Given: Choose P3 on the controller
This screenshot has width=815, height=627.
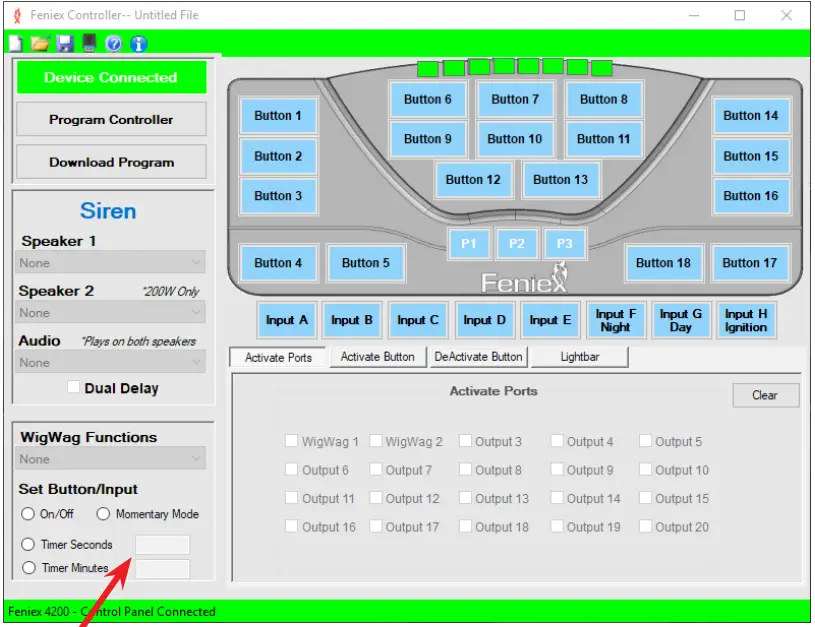Looking at the screenshot, I should 564,243.
